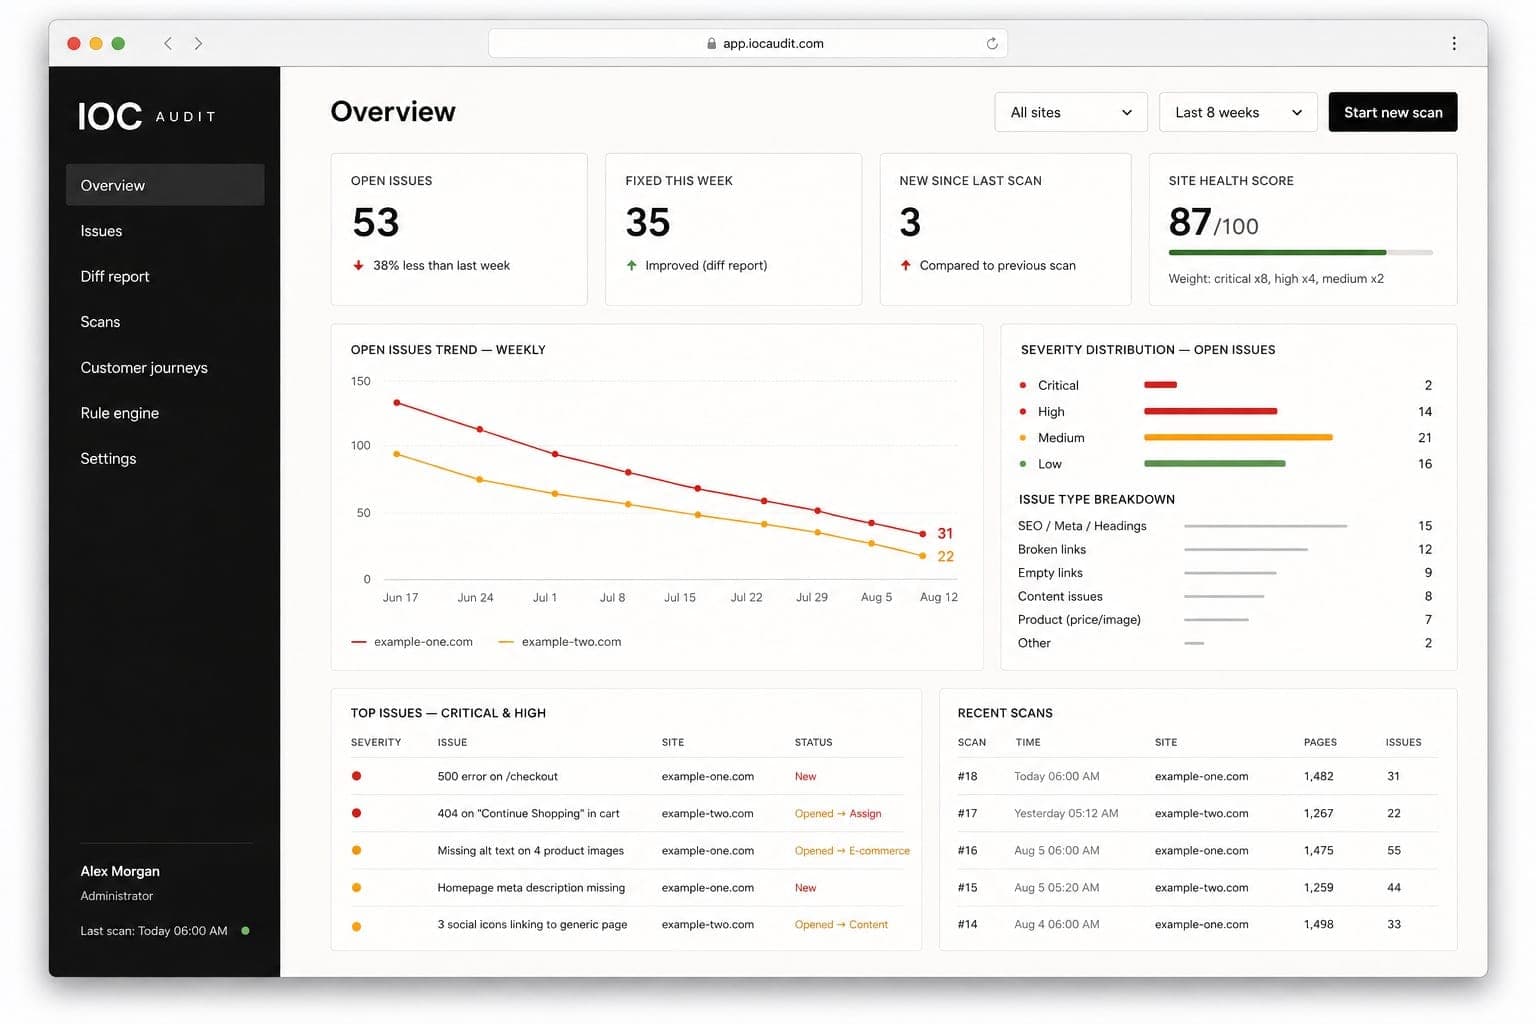Click Broken links breakdown row

[1225, 549]
